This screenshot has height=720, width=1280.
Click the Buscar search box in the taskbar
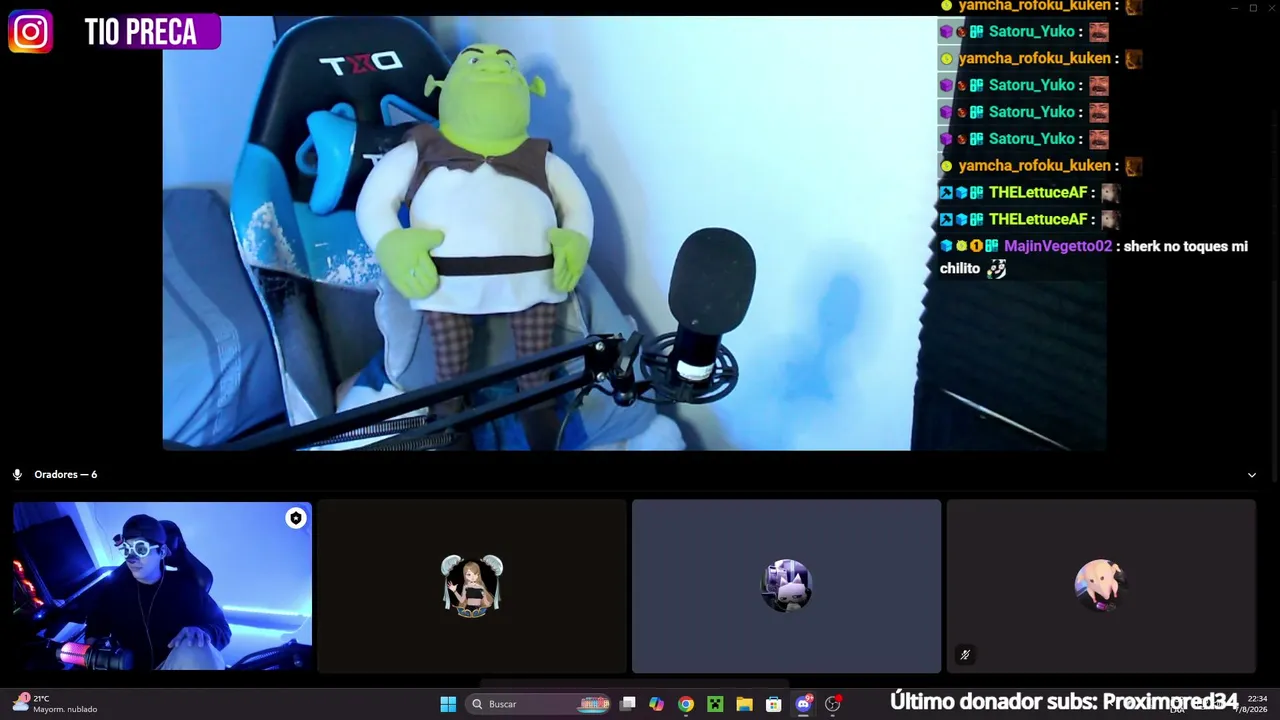pyautogui.click(x=540, y=704)
